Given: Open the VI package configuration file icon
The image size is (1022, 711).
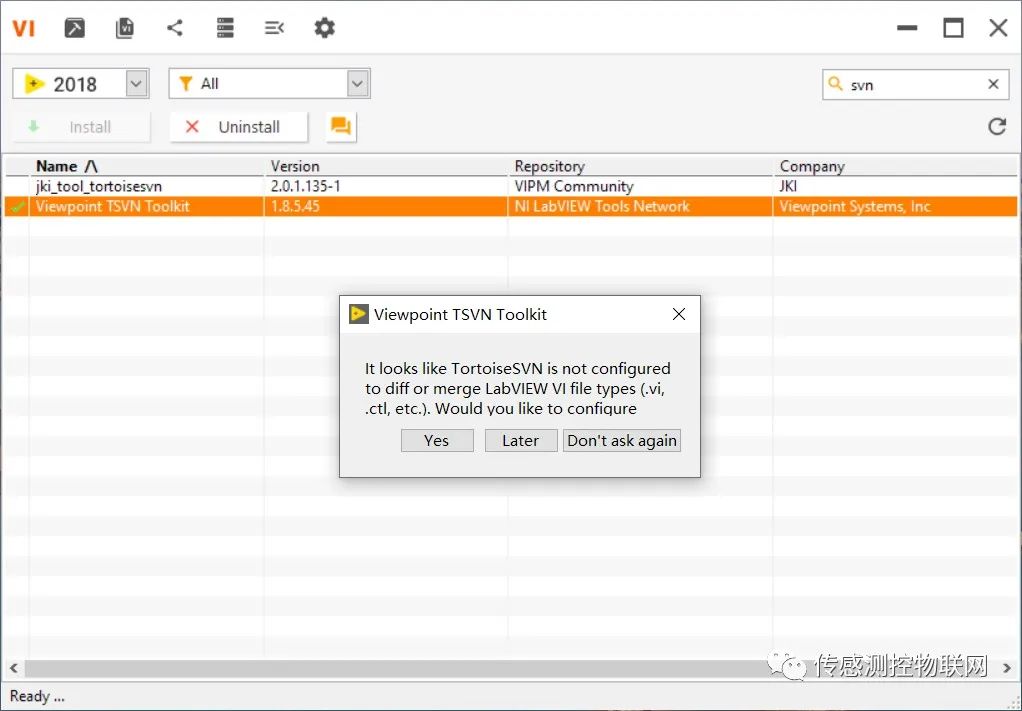Looking at the screenshot, I should tap(125, 28).
